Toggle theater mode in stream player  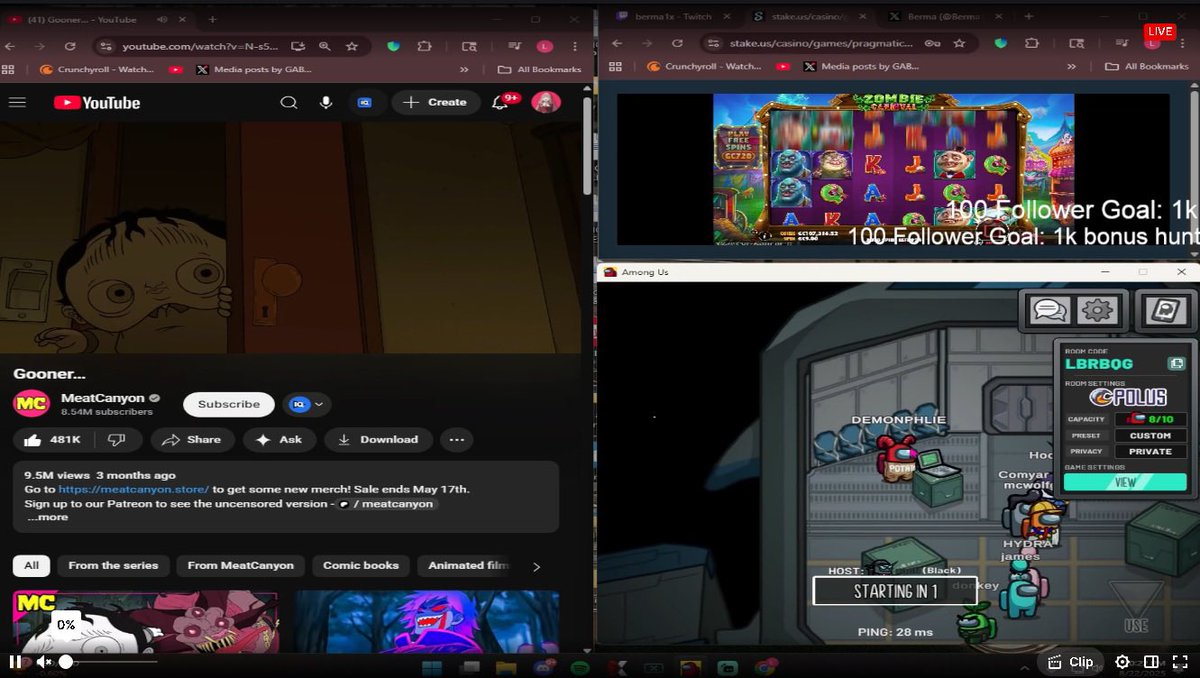(1151, 662)
